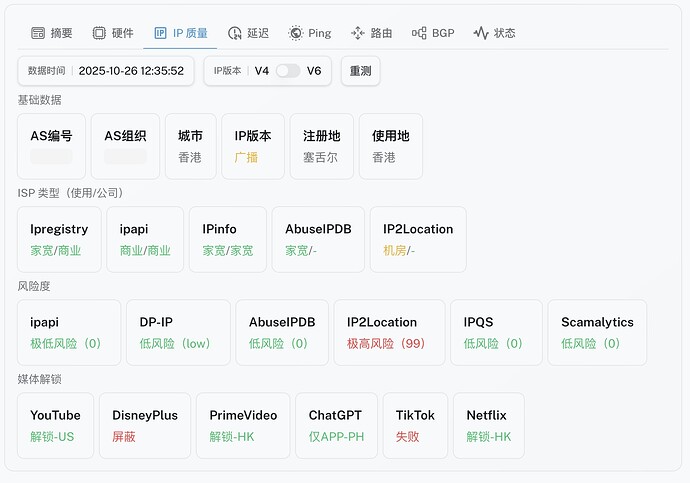690x483 pixels.
Task: Click the BGP network icon
Action: [419, 33]
